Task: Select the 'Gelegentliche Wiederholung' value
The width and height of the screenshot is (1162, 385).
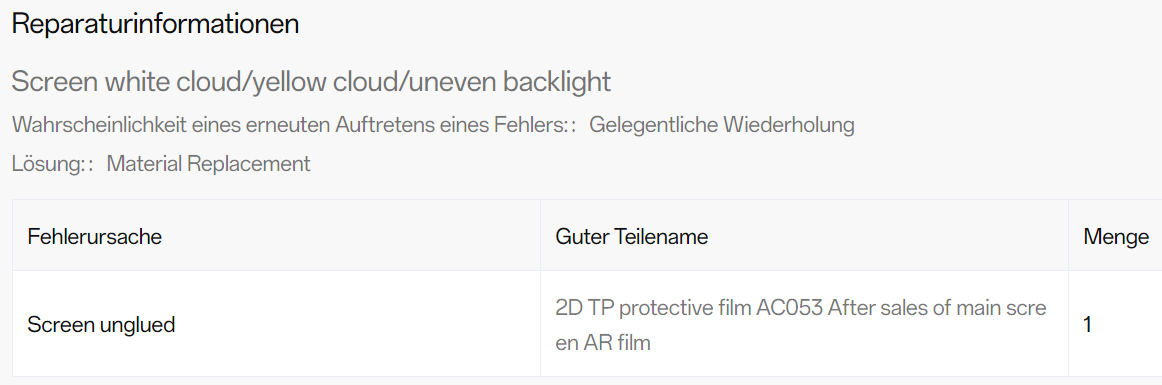Action: tap(722, 125)
